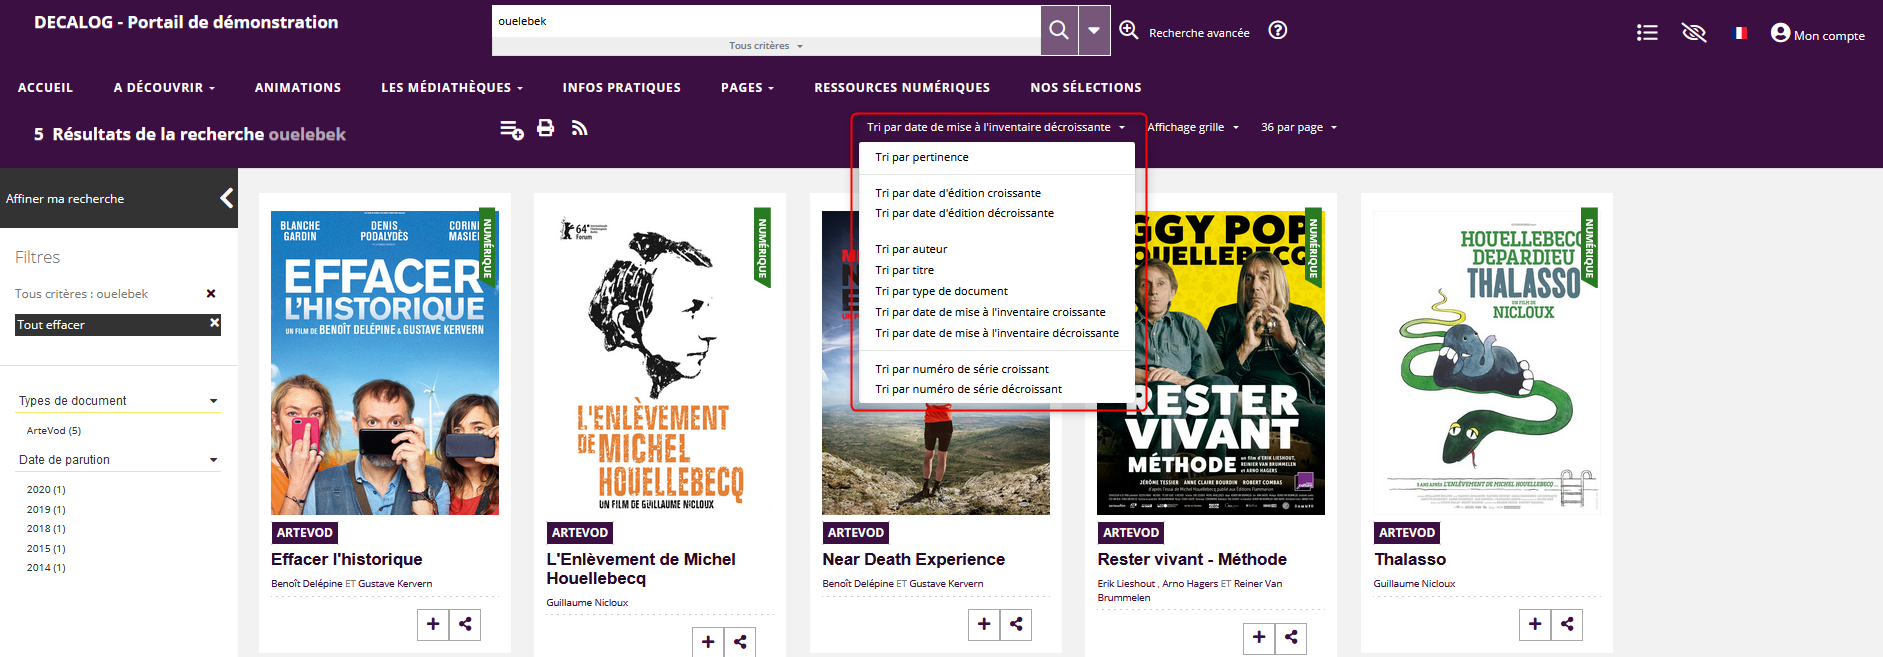
Task: Click the Tout effacer button
Action: [118, 325]
